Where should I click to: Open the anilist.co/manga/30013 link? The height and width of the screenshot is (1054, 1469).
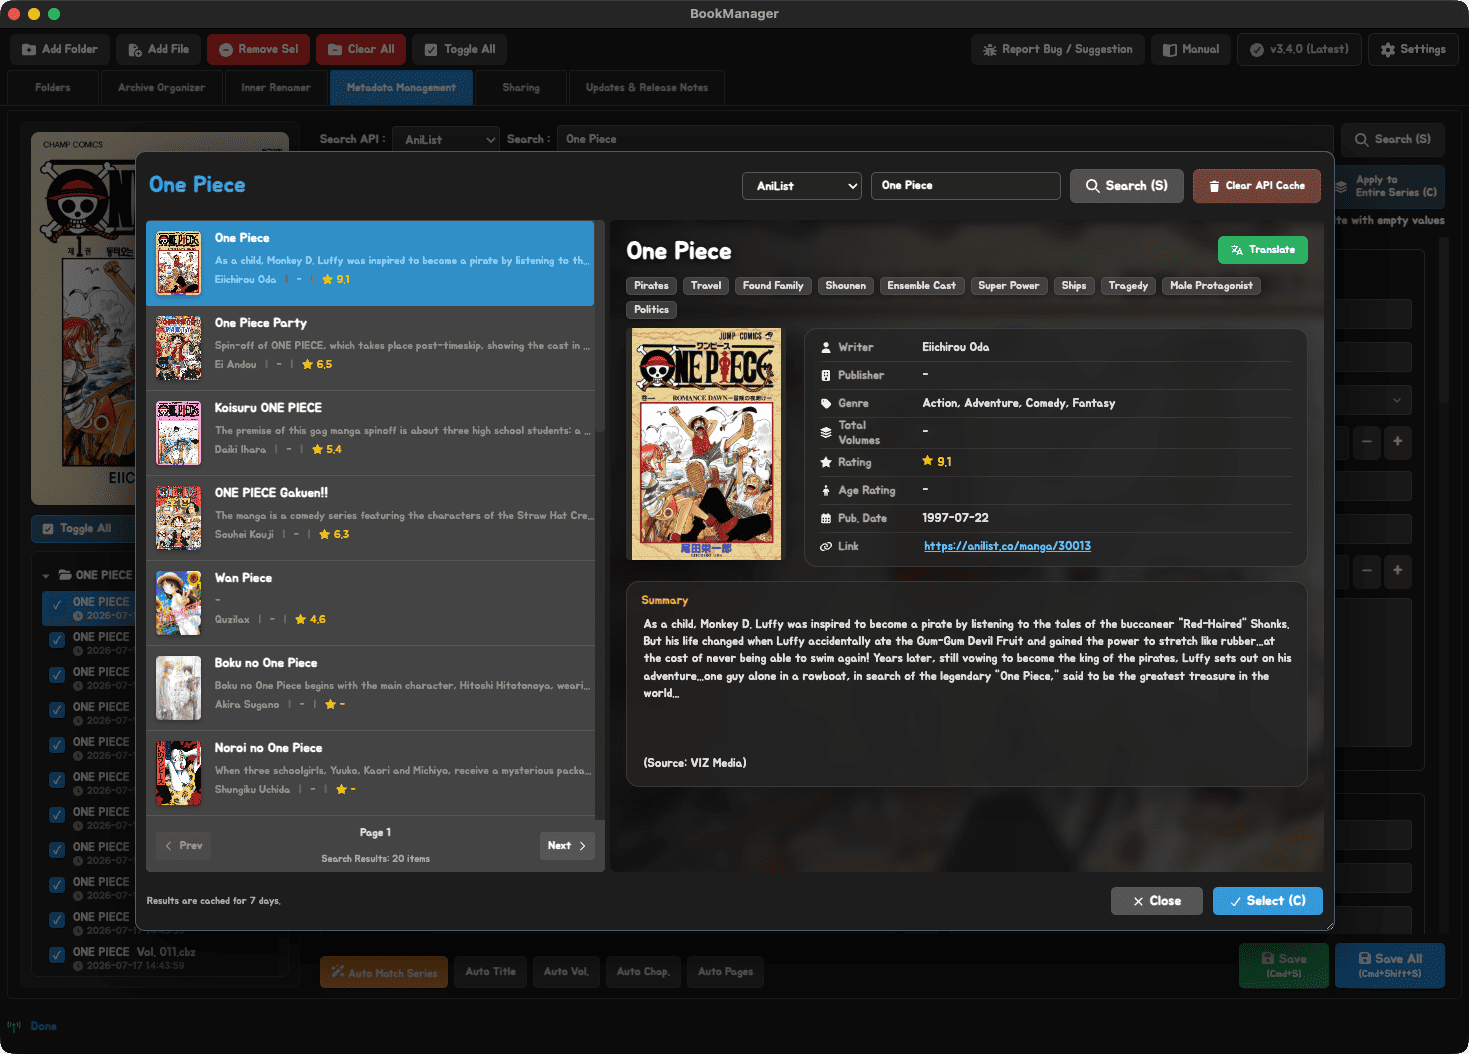pyautogui.click(x=1007, y=546)
